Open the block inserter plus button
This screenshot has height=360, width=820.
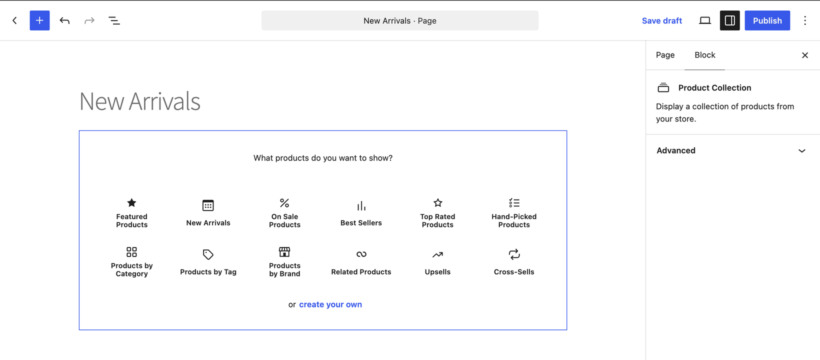[x=40, y=20]
